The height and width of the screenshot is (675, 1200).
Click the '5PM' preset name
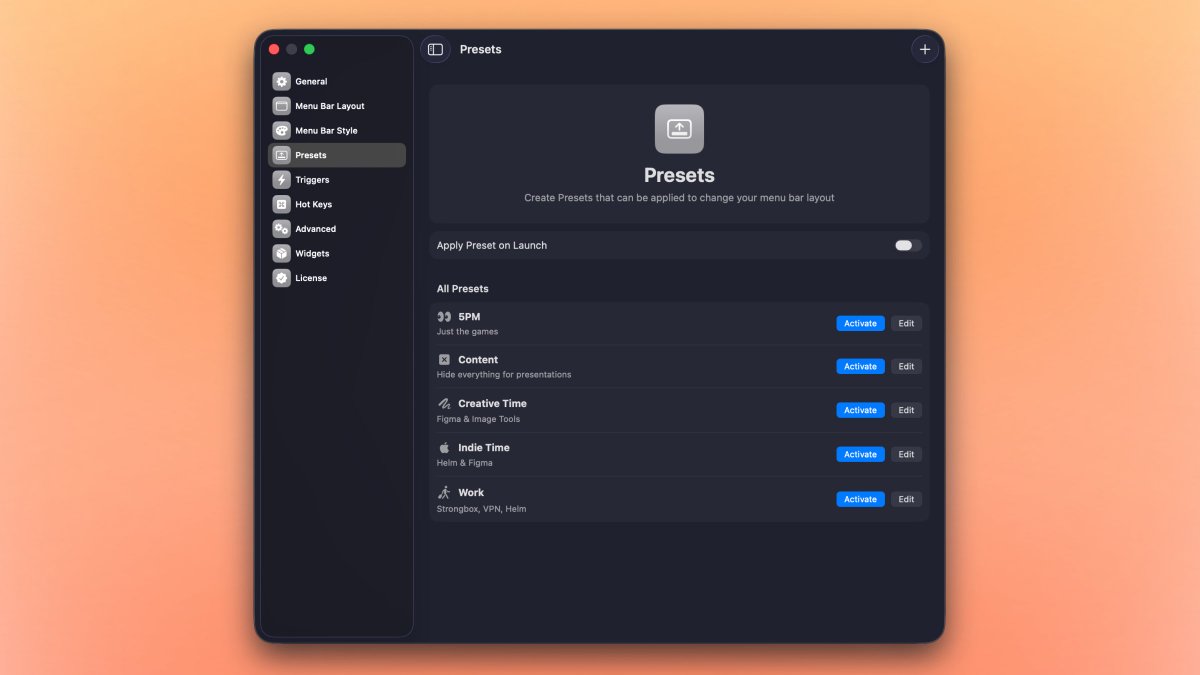[469, 317]
